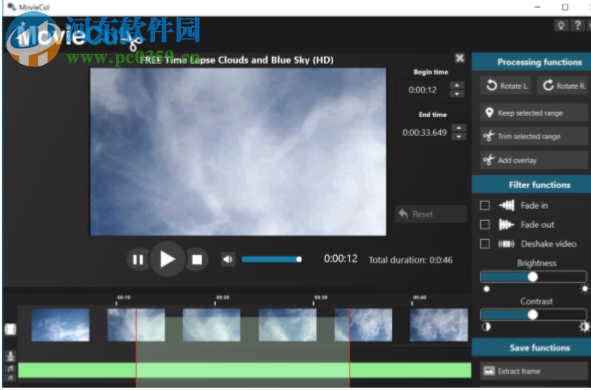Viewport: 591px width, 390px height.
Task: Click the Reset button
Action: point(431,214)
